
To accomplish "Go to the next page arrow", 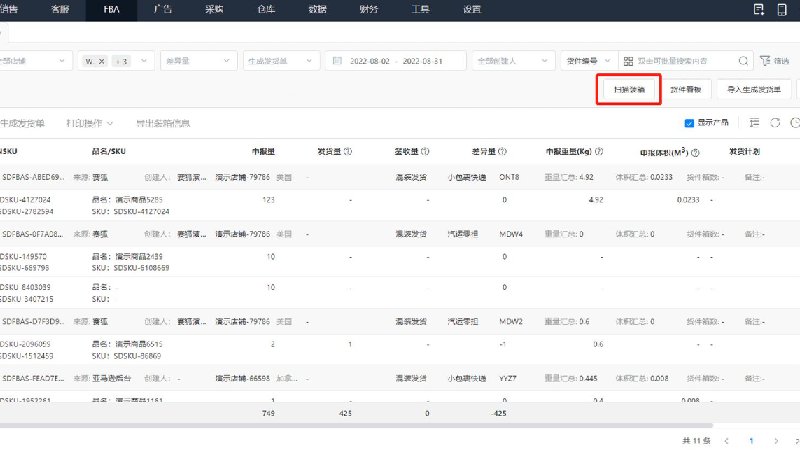I will [x=776, y=441].
